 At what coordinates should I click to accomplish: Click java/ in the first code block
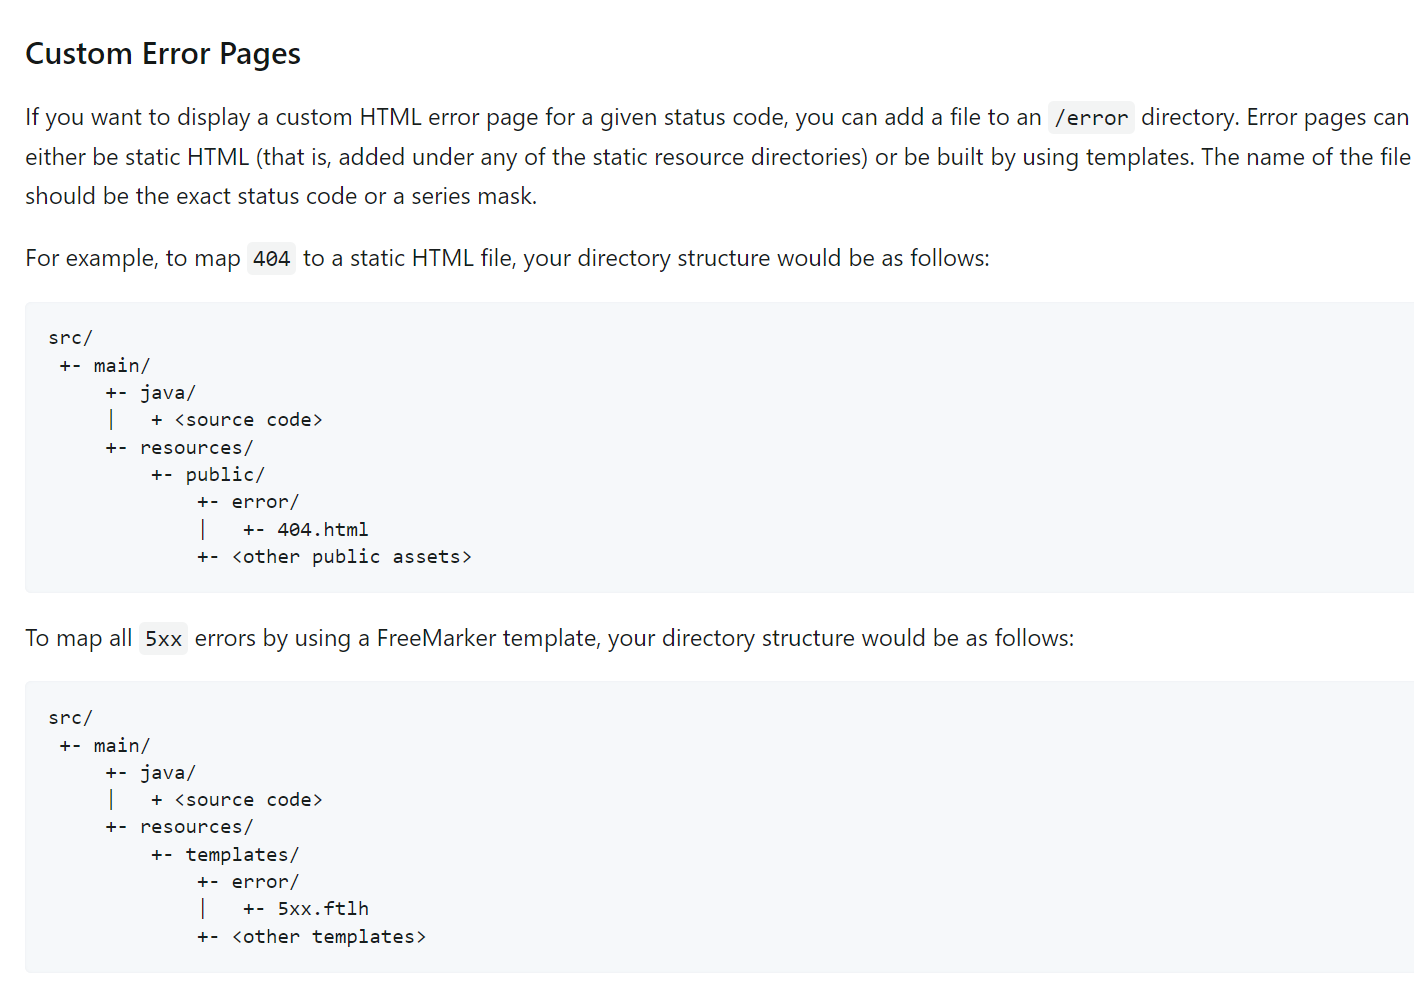pyautogui.click(x=168, y=393)
